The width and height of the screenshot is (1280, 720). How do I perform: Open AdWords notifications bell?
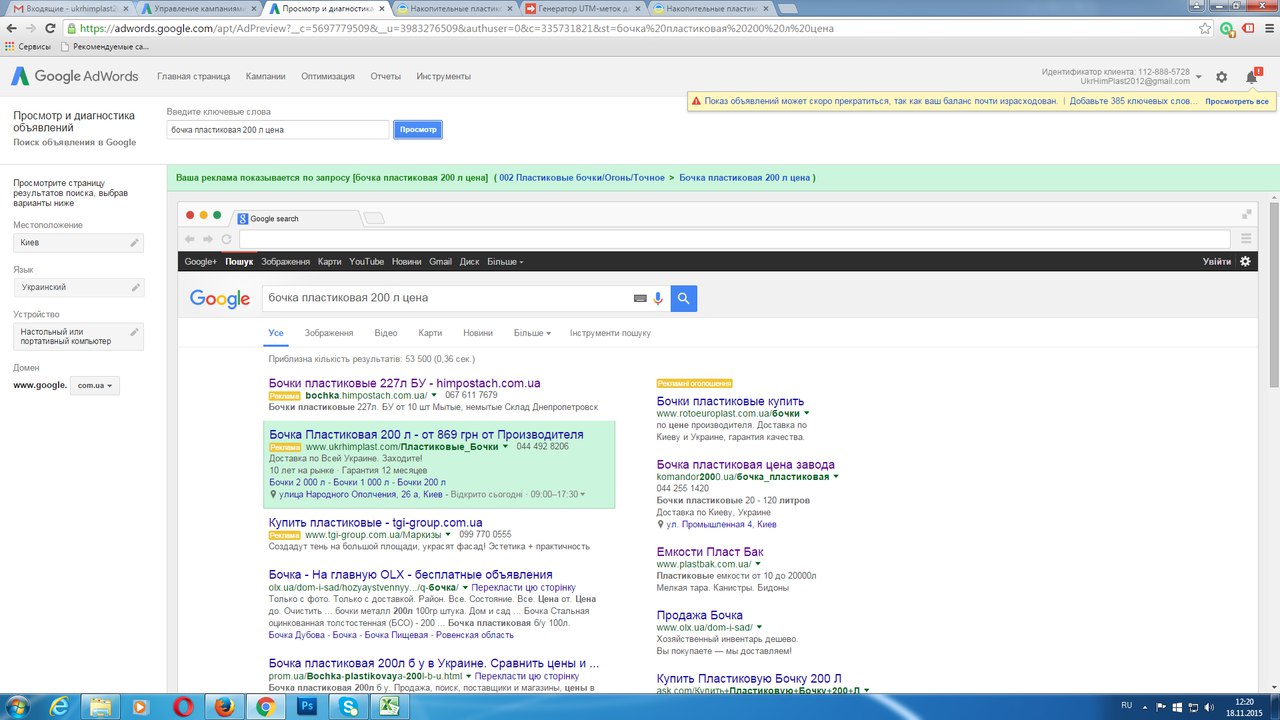point(1251,76)
